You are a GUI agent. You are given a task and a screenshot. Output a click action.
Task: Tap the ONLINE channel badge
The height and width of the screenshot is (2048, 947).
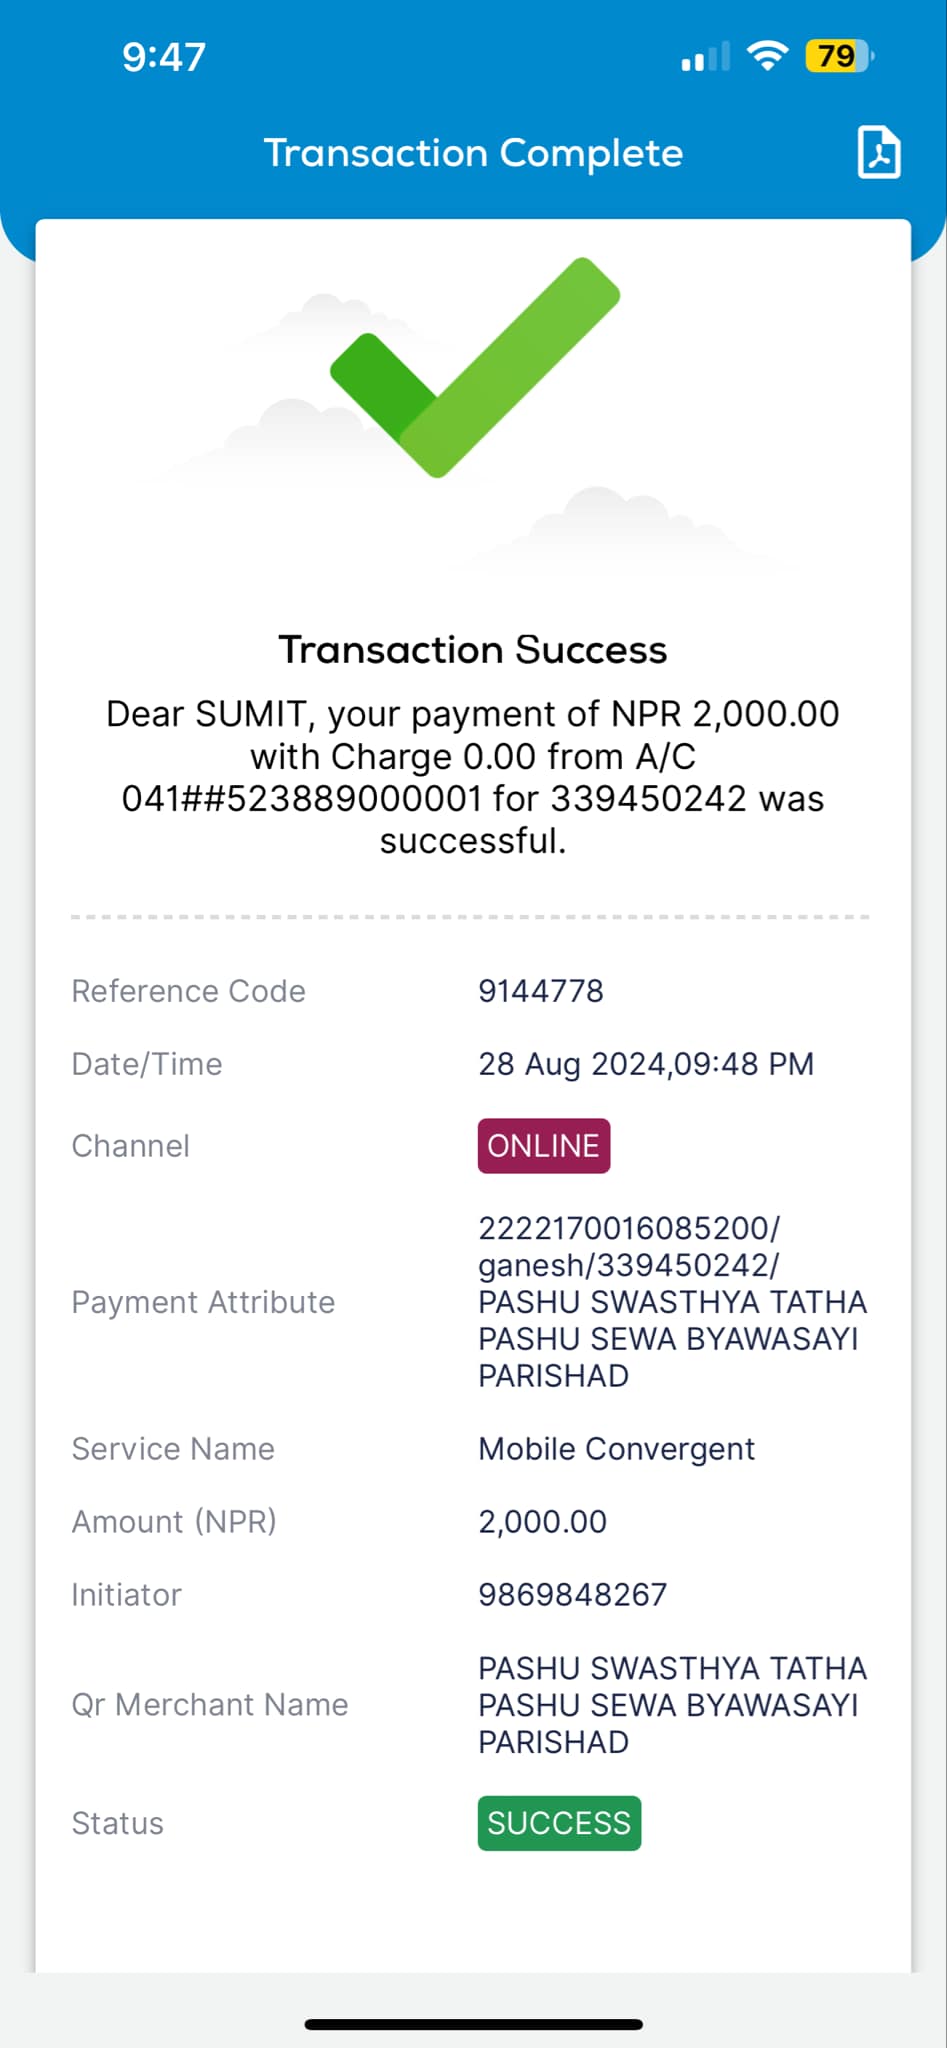pos(544,1145)
